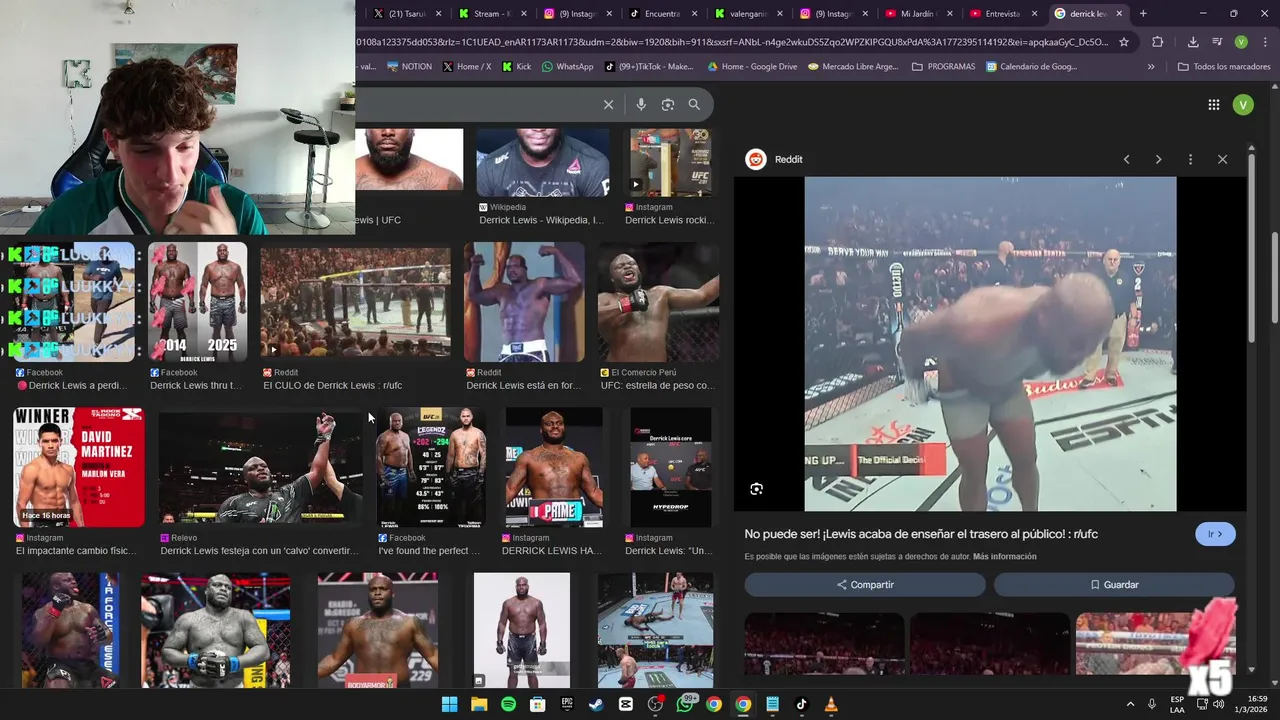Click the page vertical scrollbar at right edge
Image resolution: width=1280 pixels, height=720 pixels.
point(1275,277)
